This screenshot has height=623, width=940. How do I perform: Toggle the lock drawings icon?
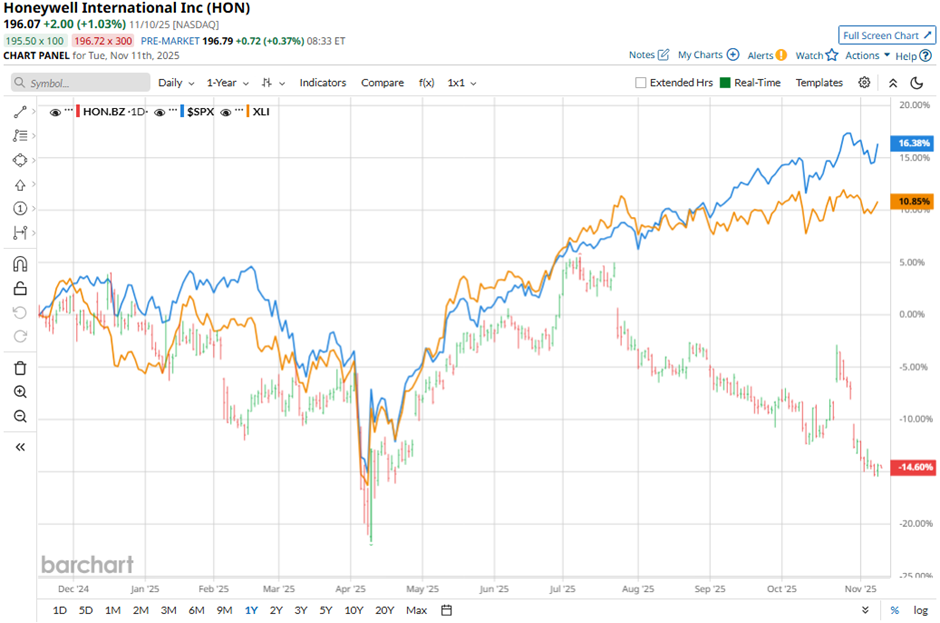pyautogui.click(x=20, y=288)
